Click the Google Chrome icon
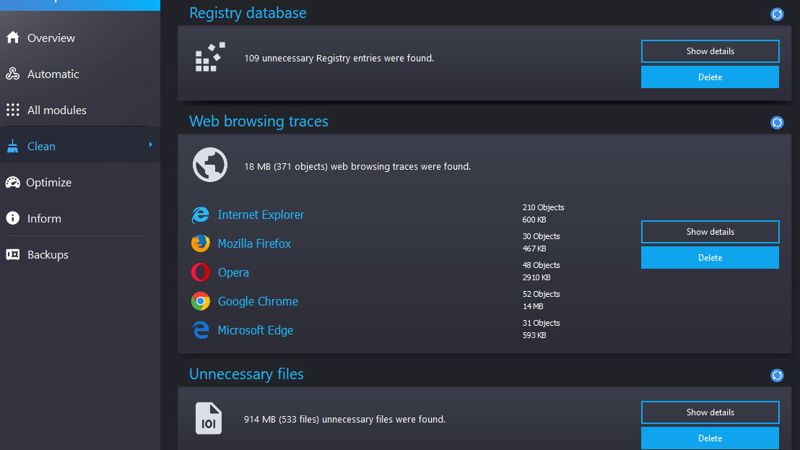 click(x=201, y=301)
